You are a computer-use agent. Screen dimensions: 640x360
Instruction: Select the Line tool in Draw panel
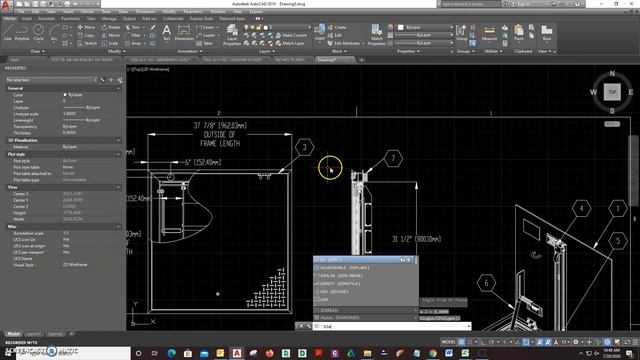[8, 33]
